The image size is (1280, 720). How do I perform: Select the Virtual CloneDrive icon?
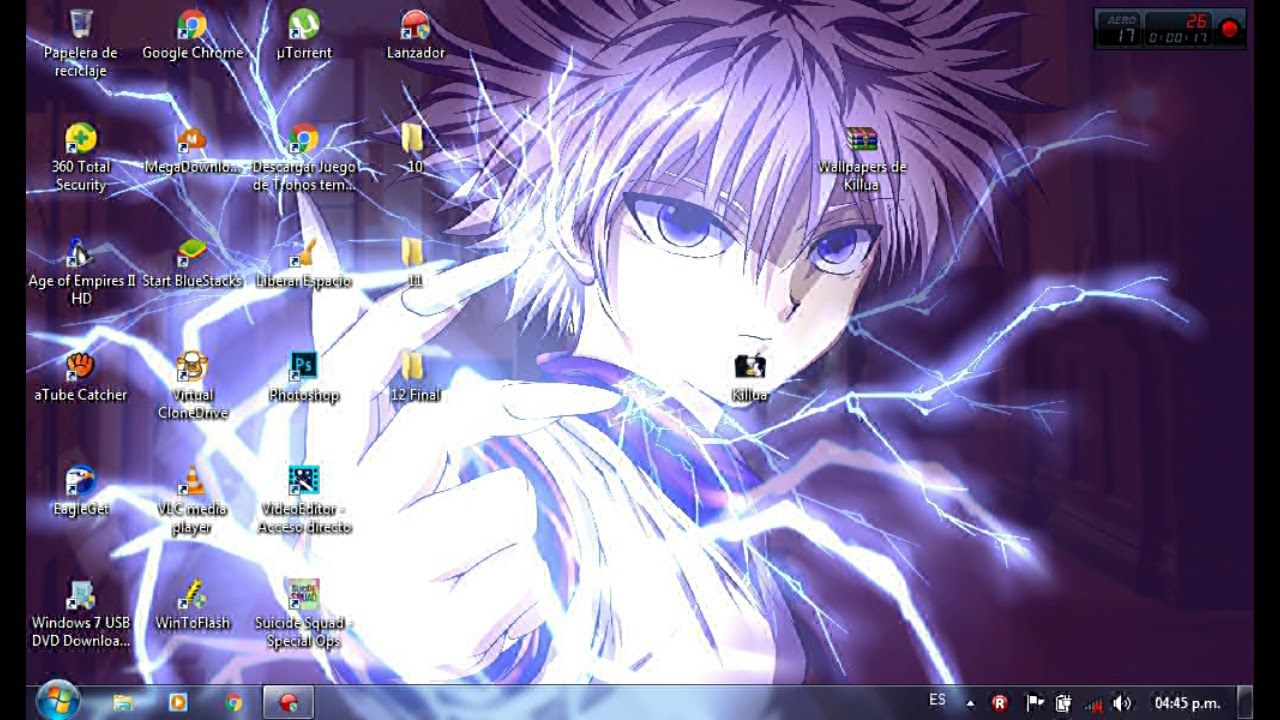[x=192, y=385]
